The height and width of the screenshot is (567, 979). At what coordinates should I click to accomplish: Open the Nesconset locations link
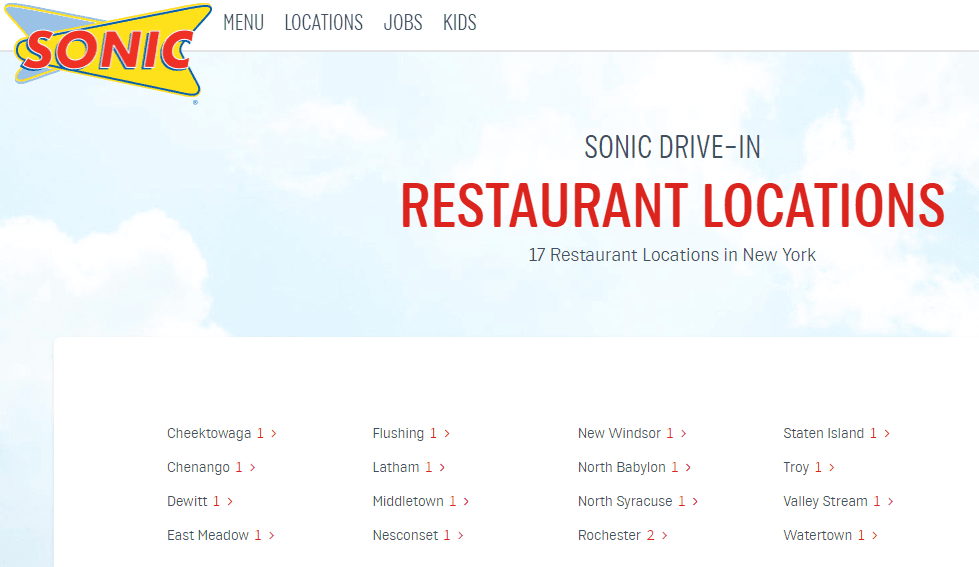point(418,535)
